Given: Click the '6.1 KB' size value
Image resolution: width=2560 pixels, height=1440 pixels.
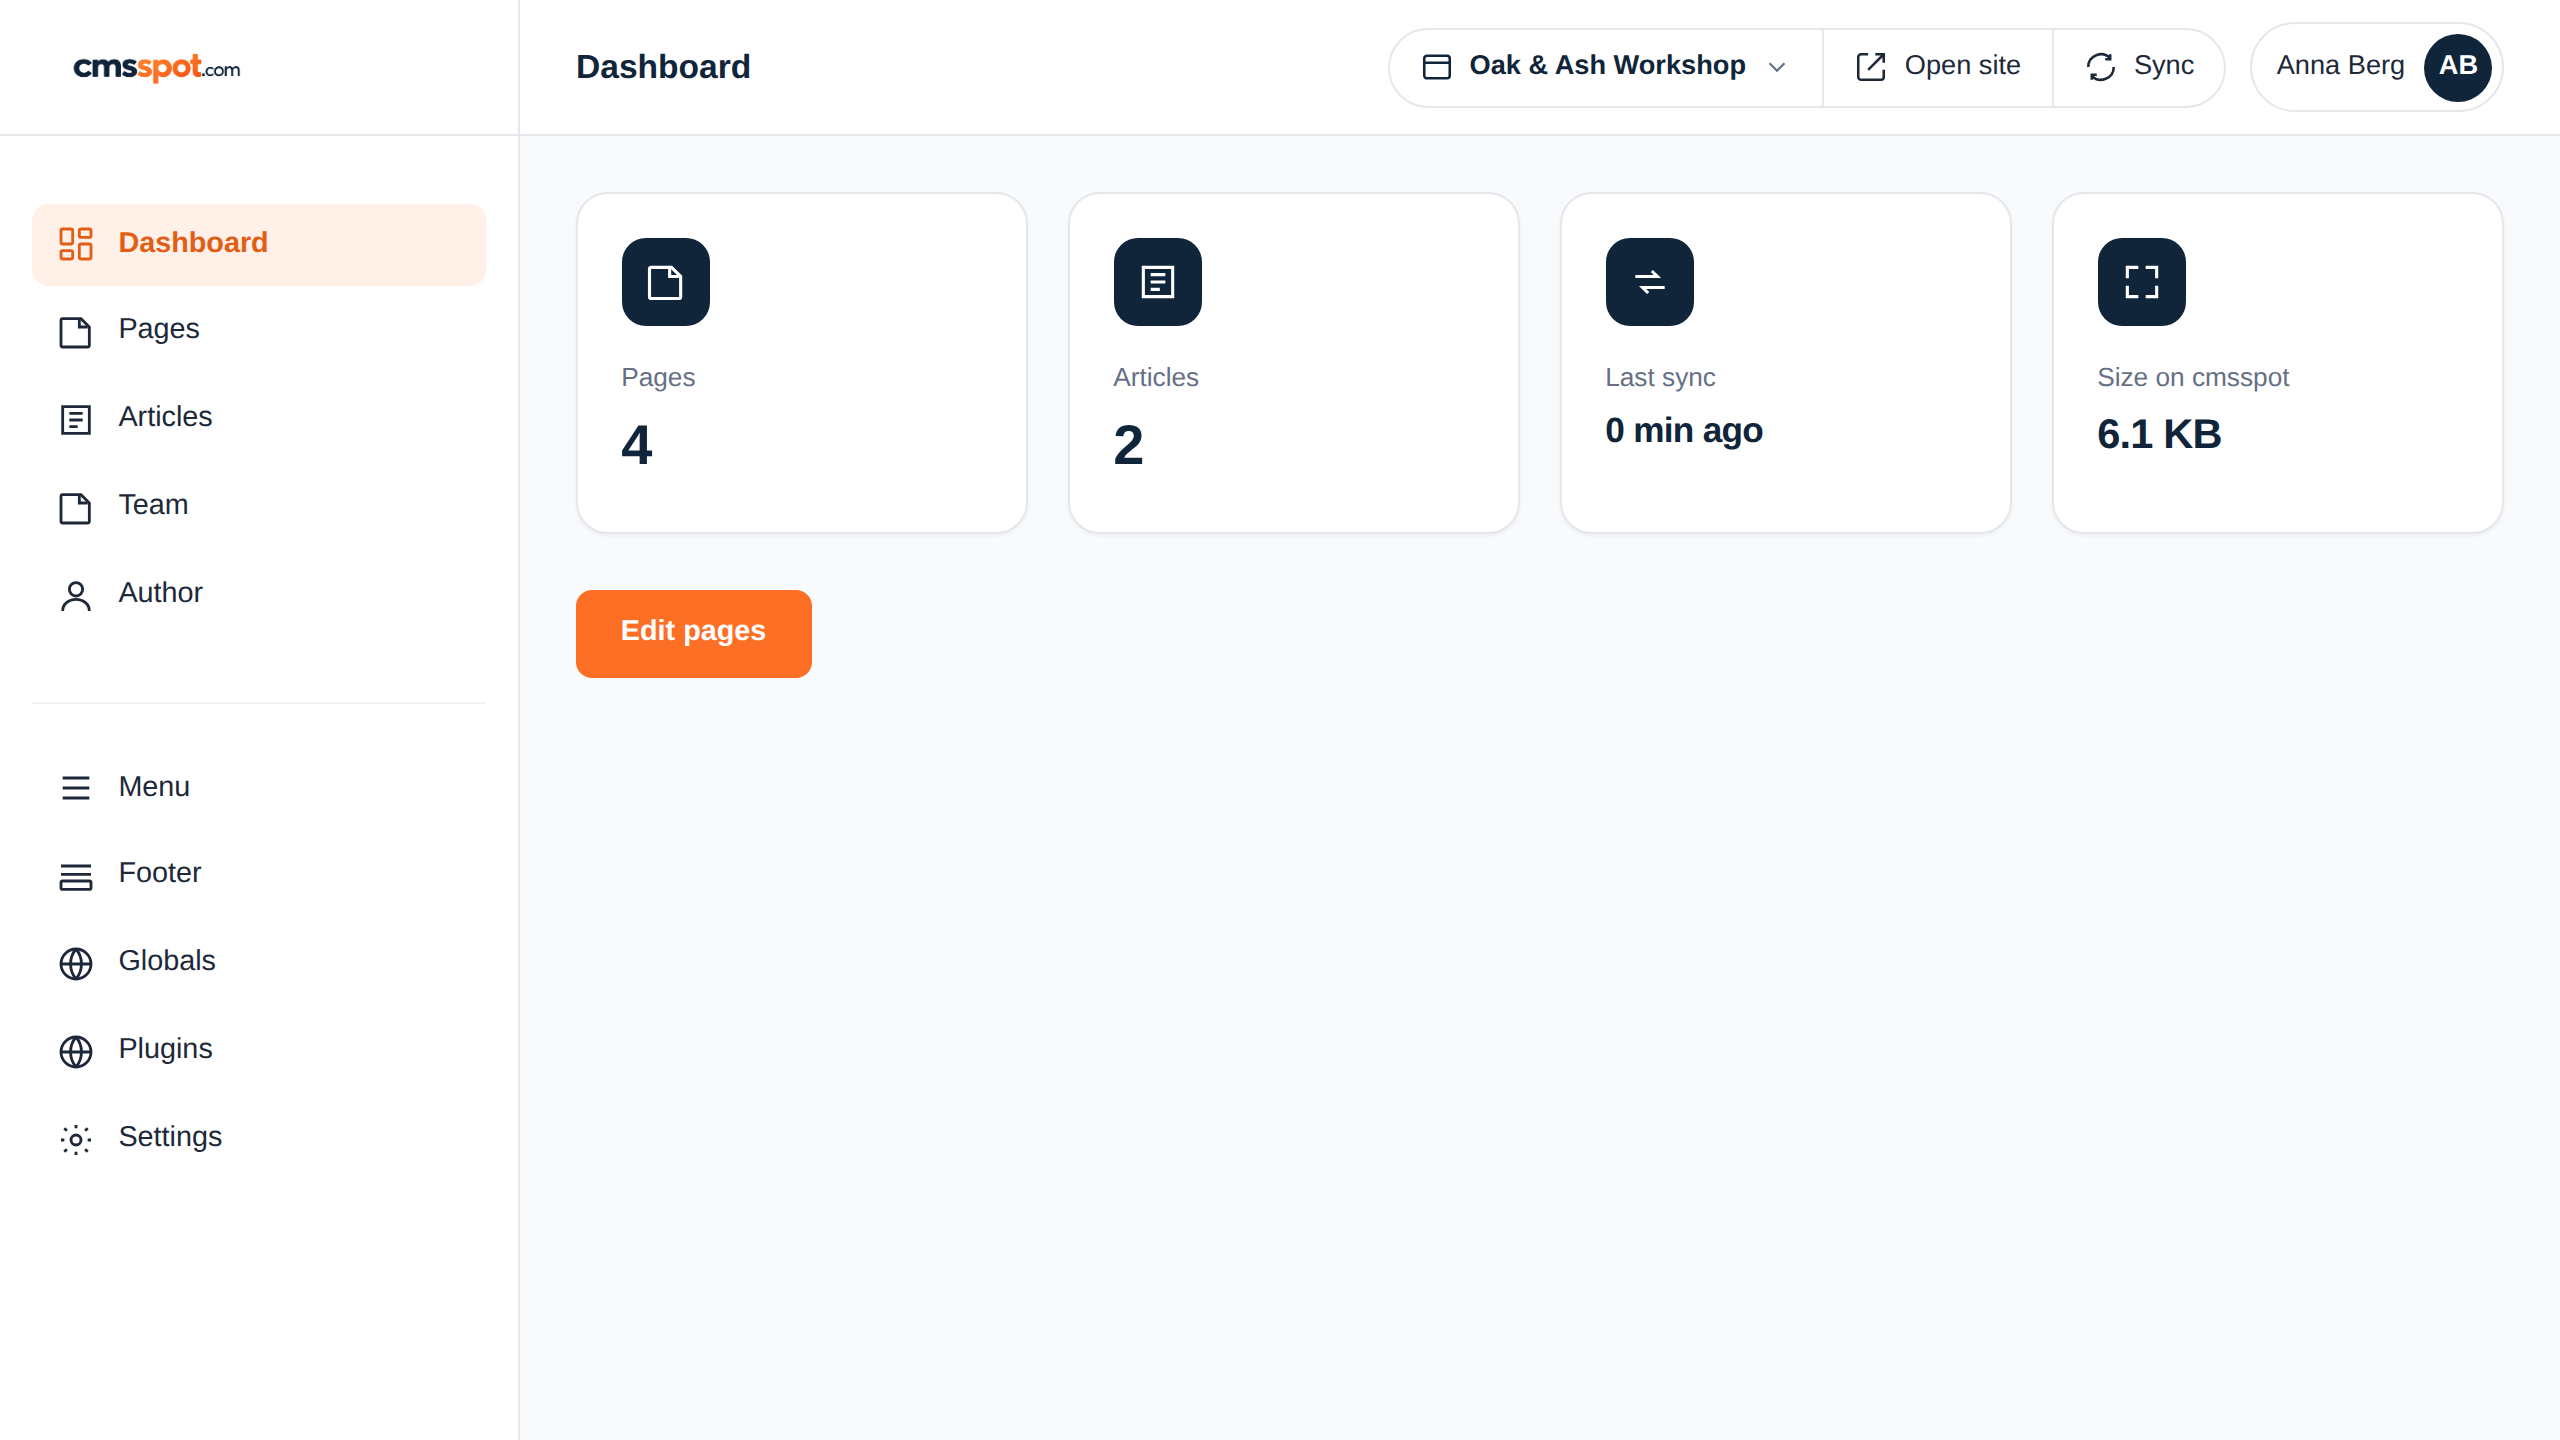Looking at the screenshot, I should click(2159, 435).
